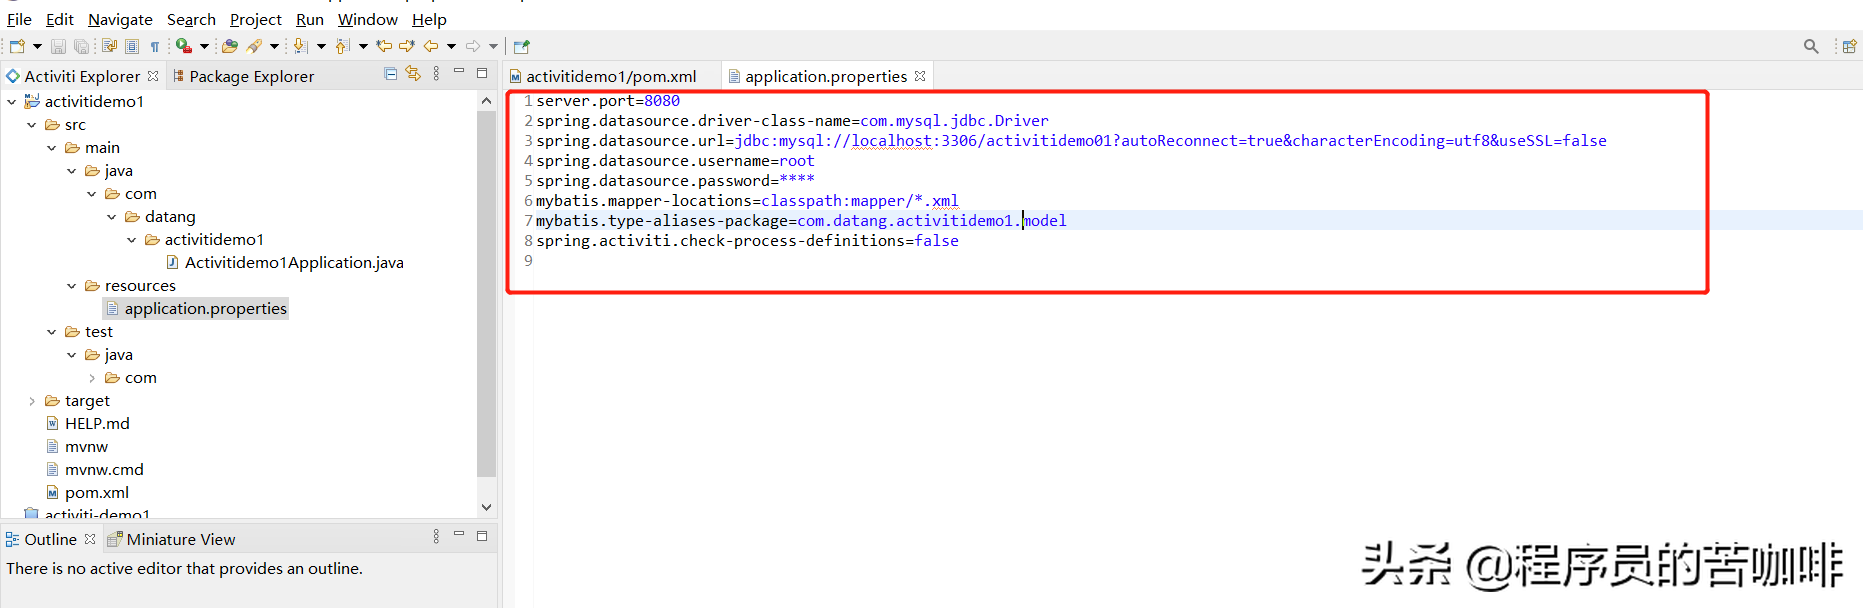Toggle Link with Editor in explorer
Viewport: 1863px width, 608px height.
[413, 74]
